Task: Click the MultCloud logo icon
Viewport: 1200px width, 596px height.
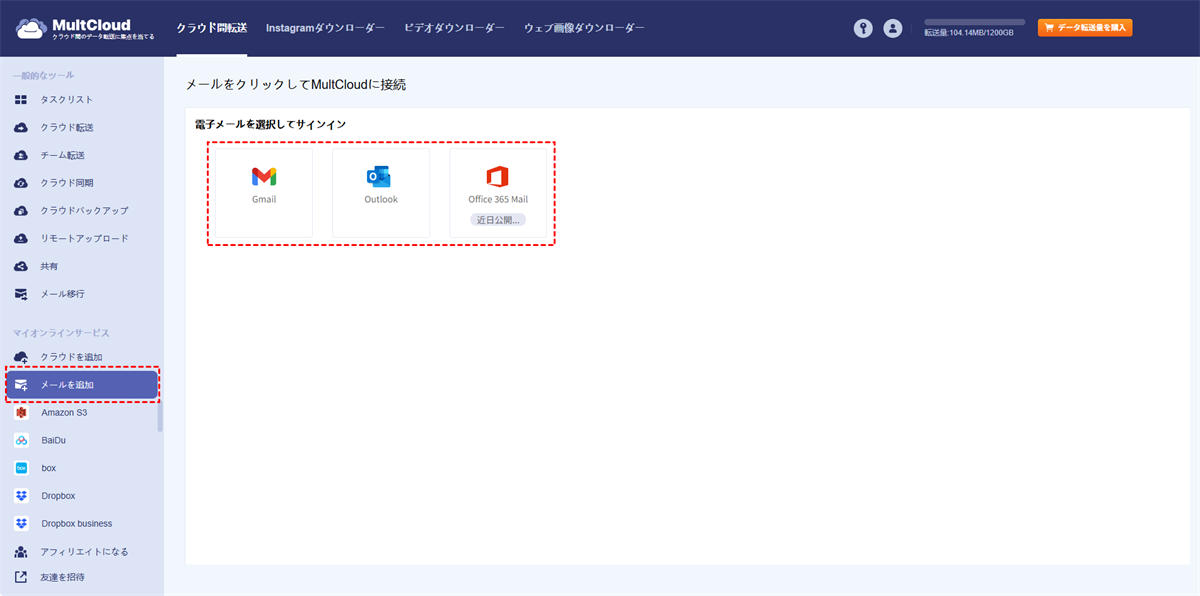Action: point(31,29)
